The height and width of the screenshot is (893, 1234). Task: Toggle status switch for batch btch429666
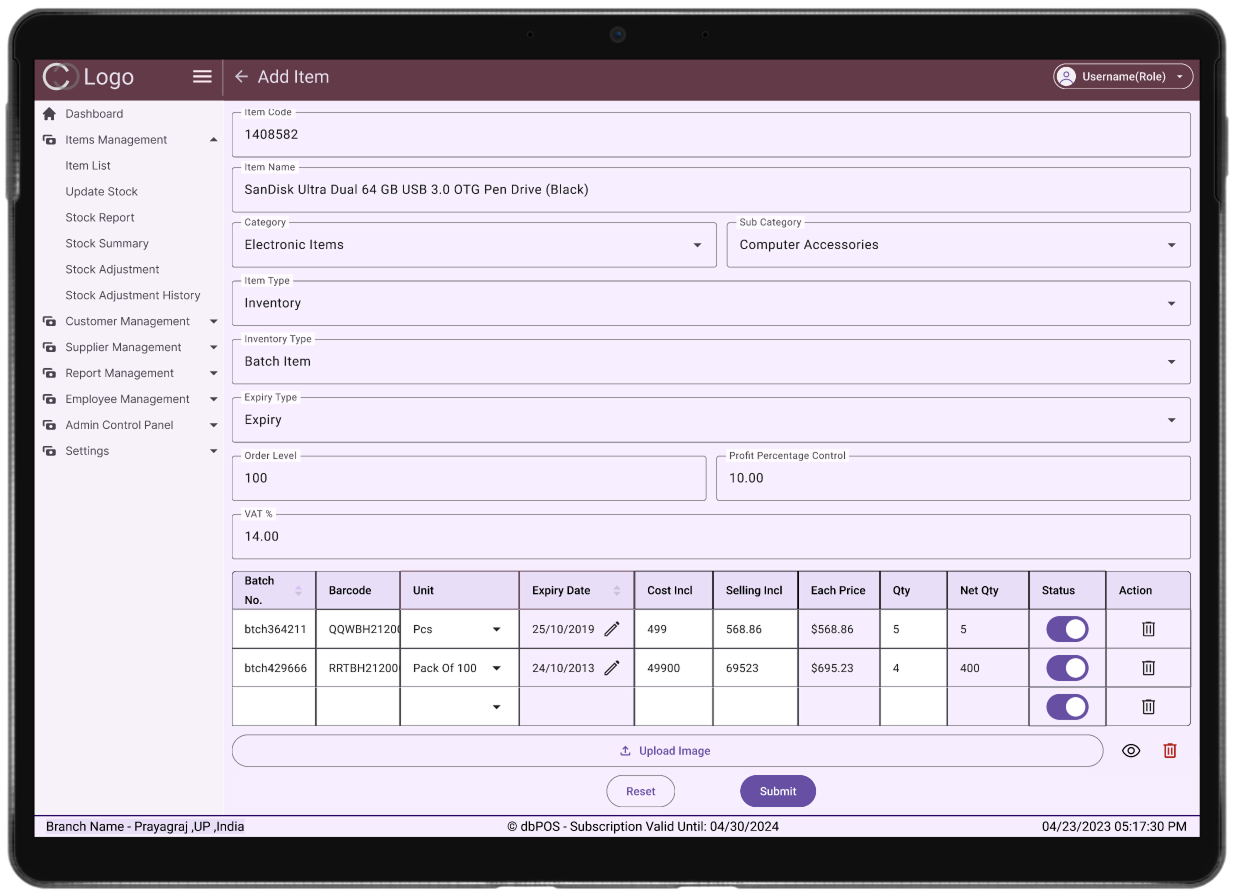pos(1067,668)
